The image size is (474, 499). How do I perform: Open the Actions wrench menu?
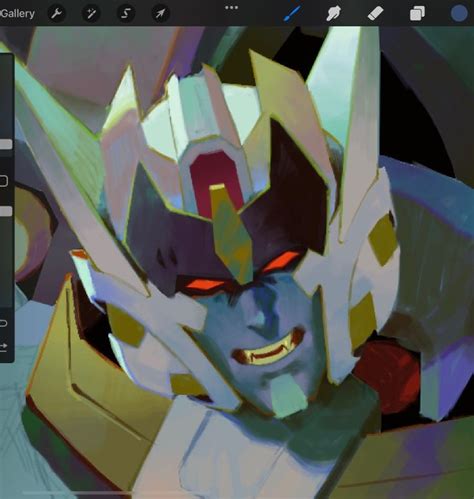pyautogui.click(x=57, y=14)
